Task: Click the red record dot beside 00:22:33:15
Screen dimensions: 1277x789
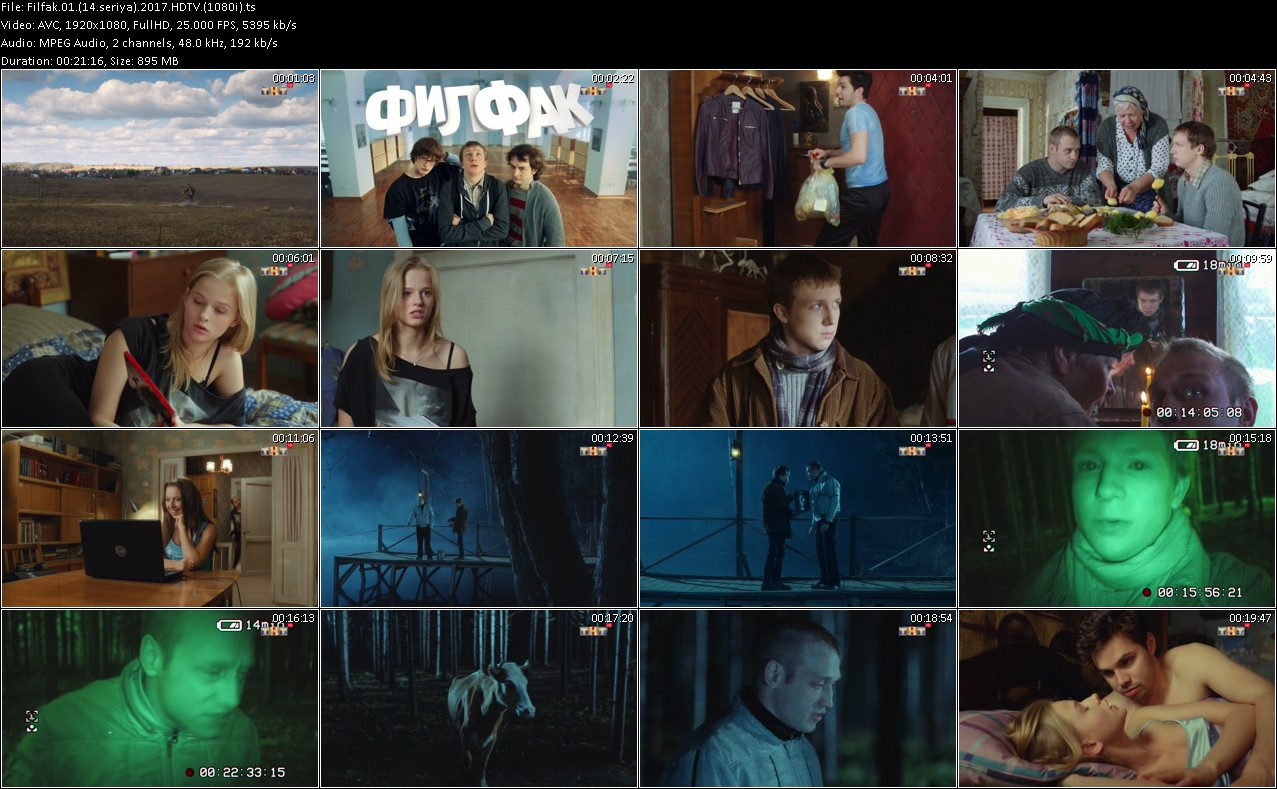Action: click(188, 772)
